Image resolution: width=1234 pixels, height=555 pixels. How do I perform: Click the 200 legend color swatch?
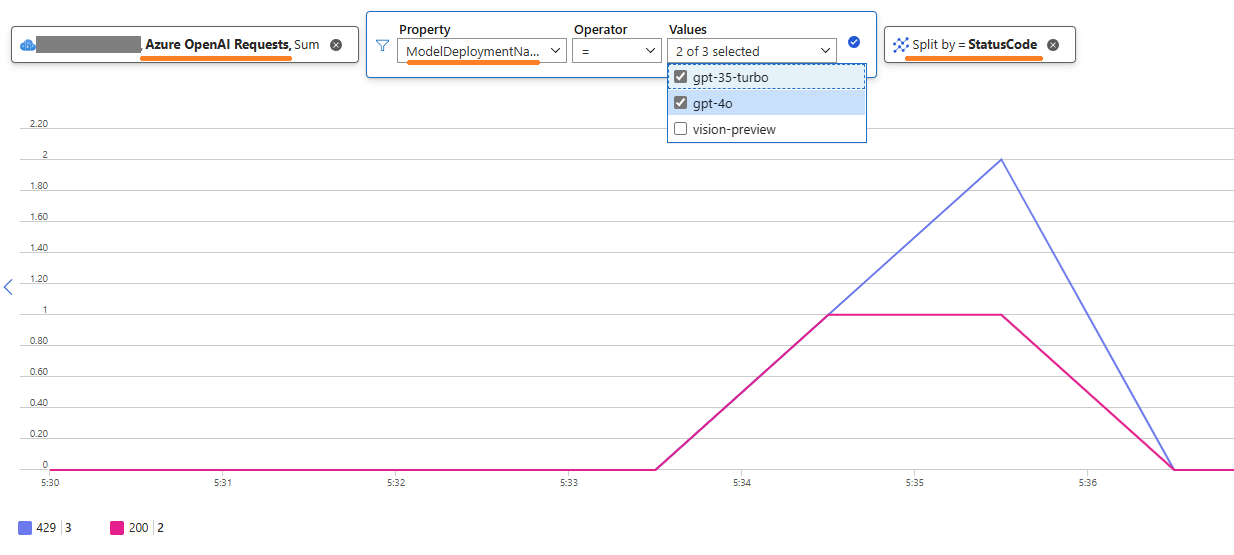[117, 527]
